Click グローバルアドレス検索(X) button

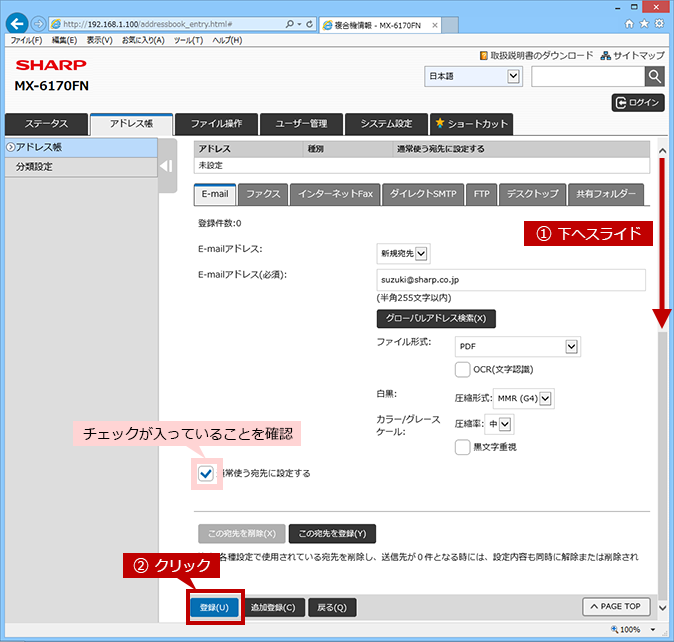click(436, 319)
